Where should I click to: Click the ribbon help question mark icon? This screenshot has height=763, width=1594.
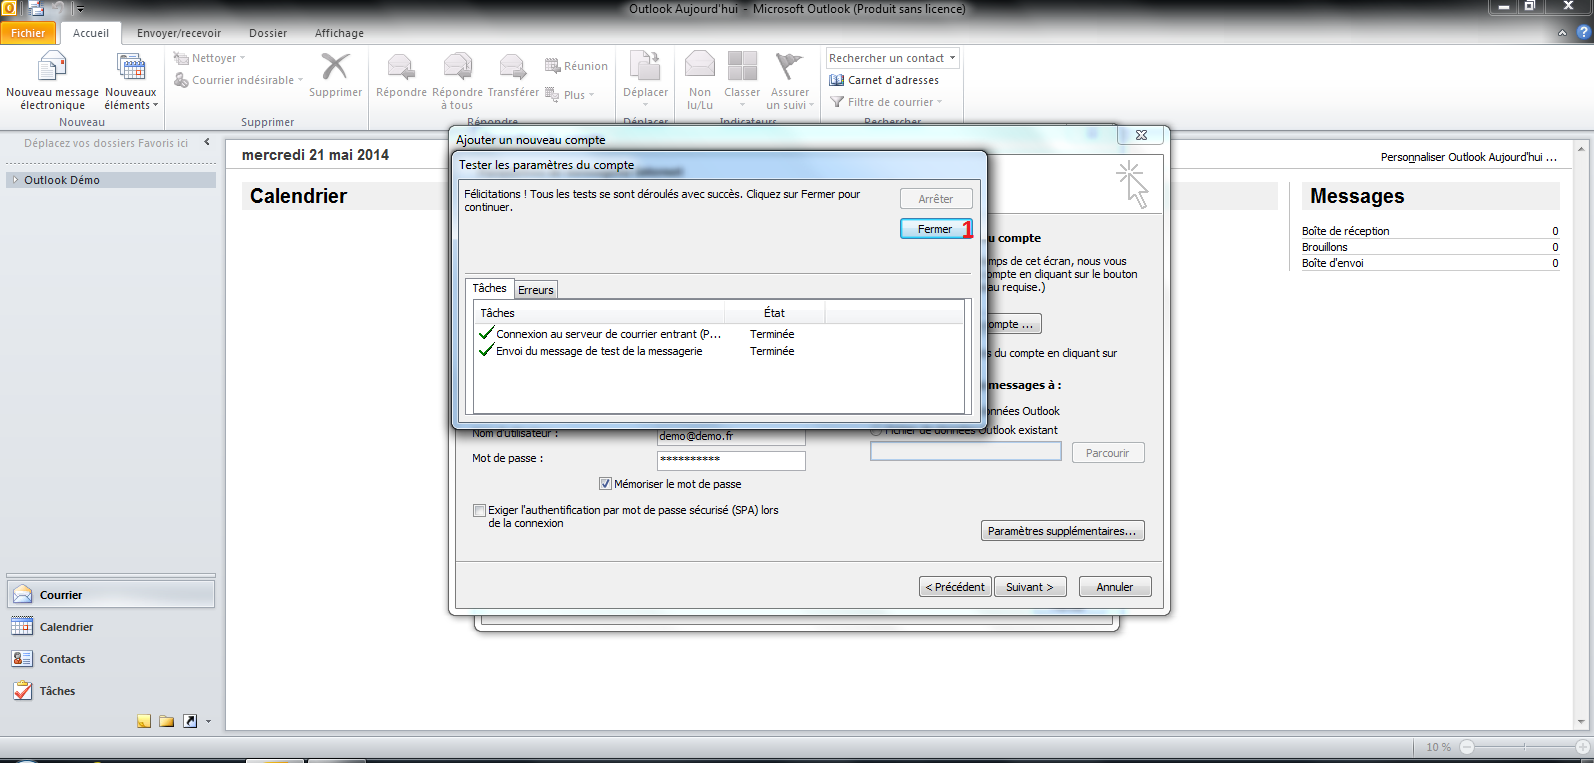point(1583,33)
